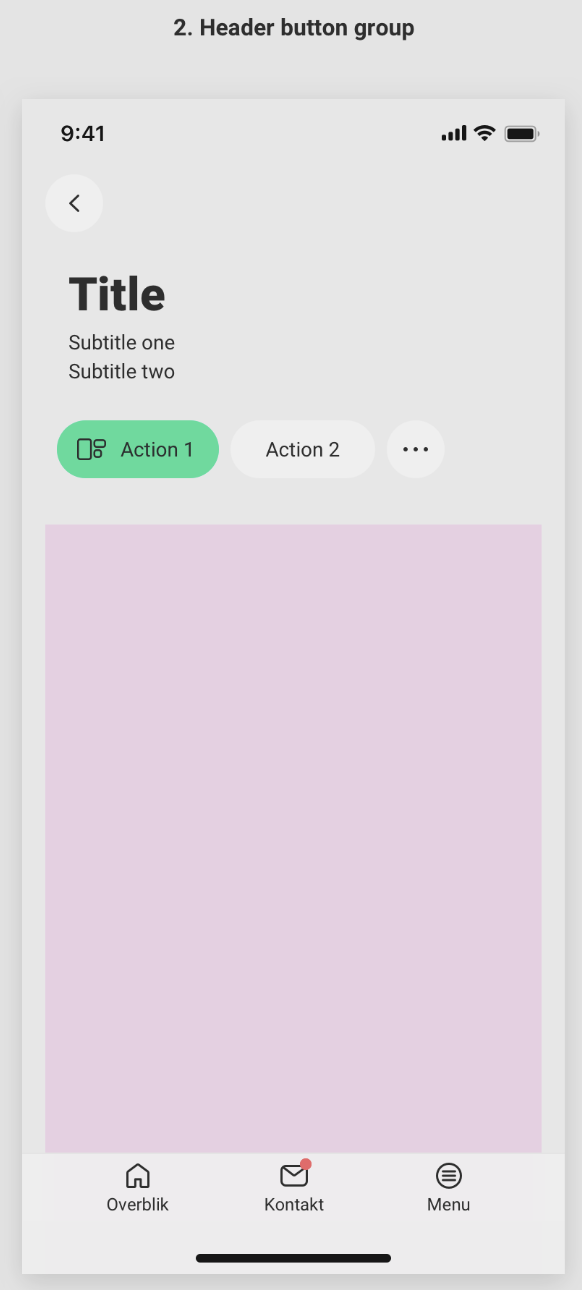Screen dimensions: 582x1290
Task: Tap the home indicator bar at bottom
Action: (292, 1258)
